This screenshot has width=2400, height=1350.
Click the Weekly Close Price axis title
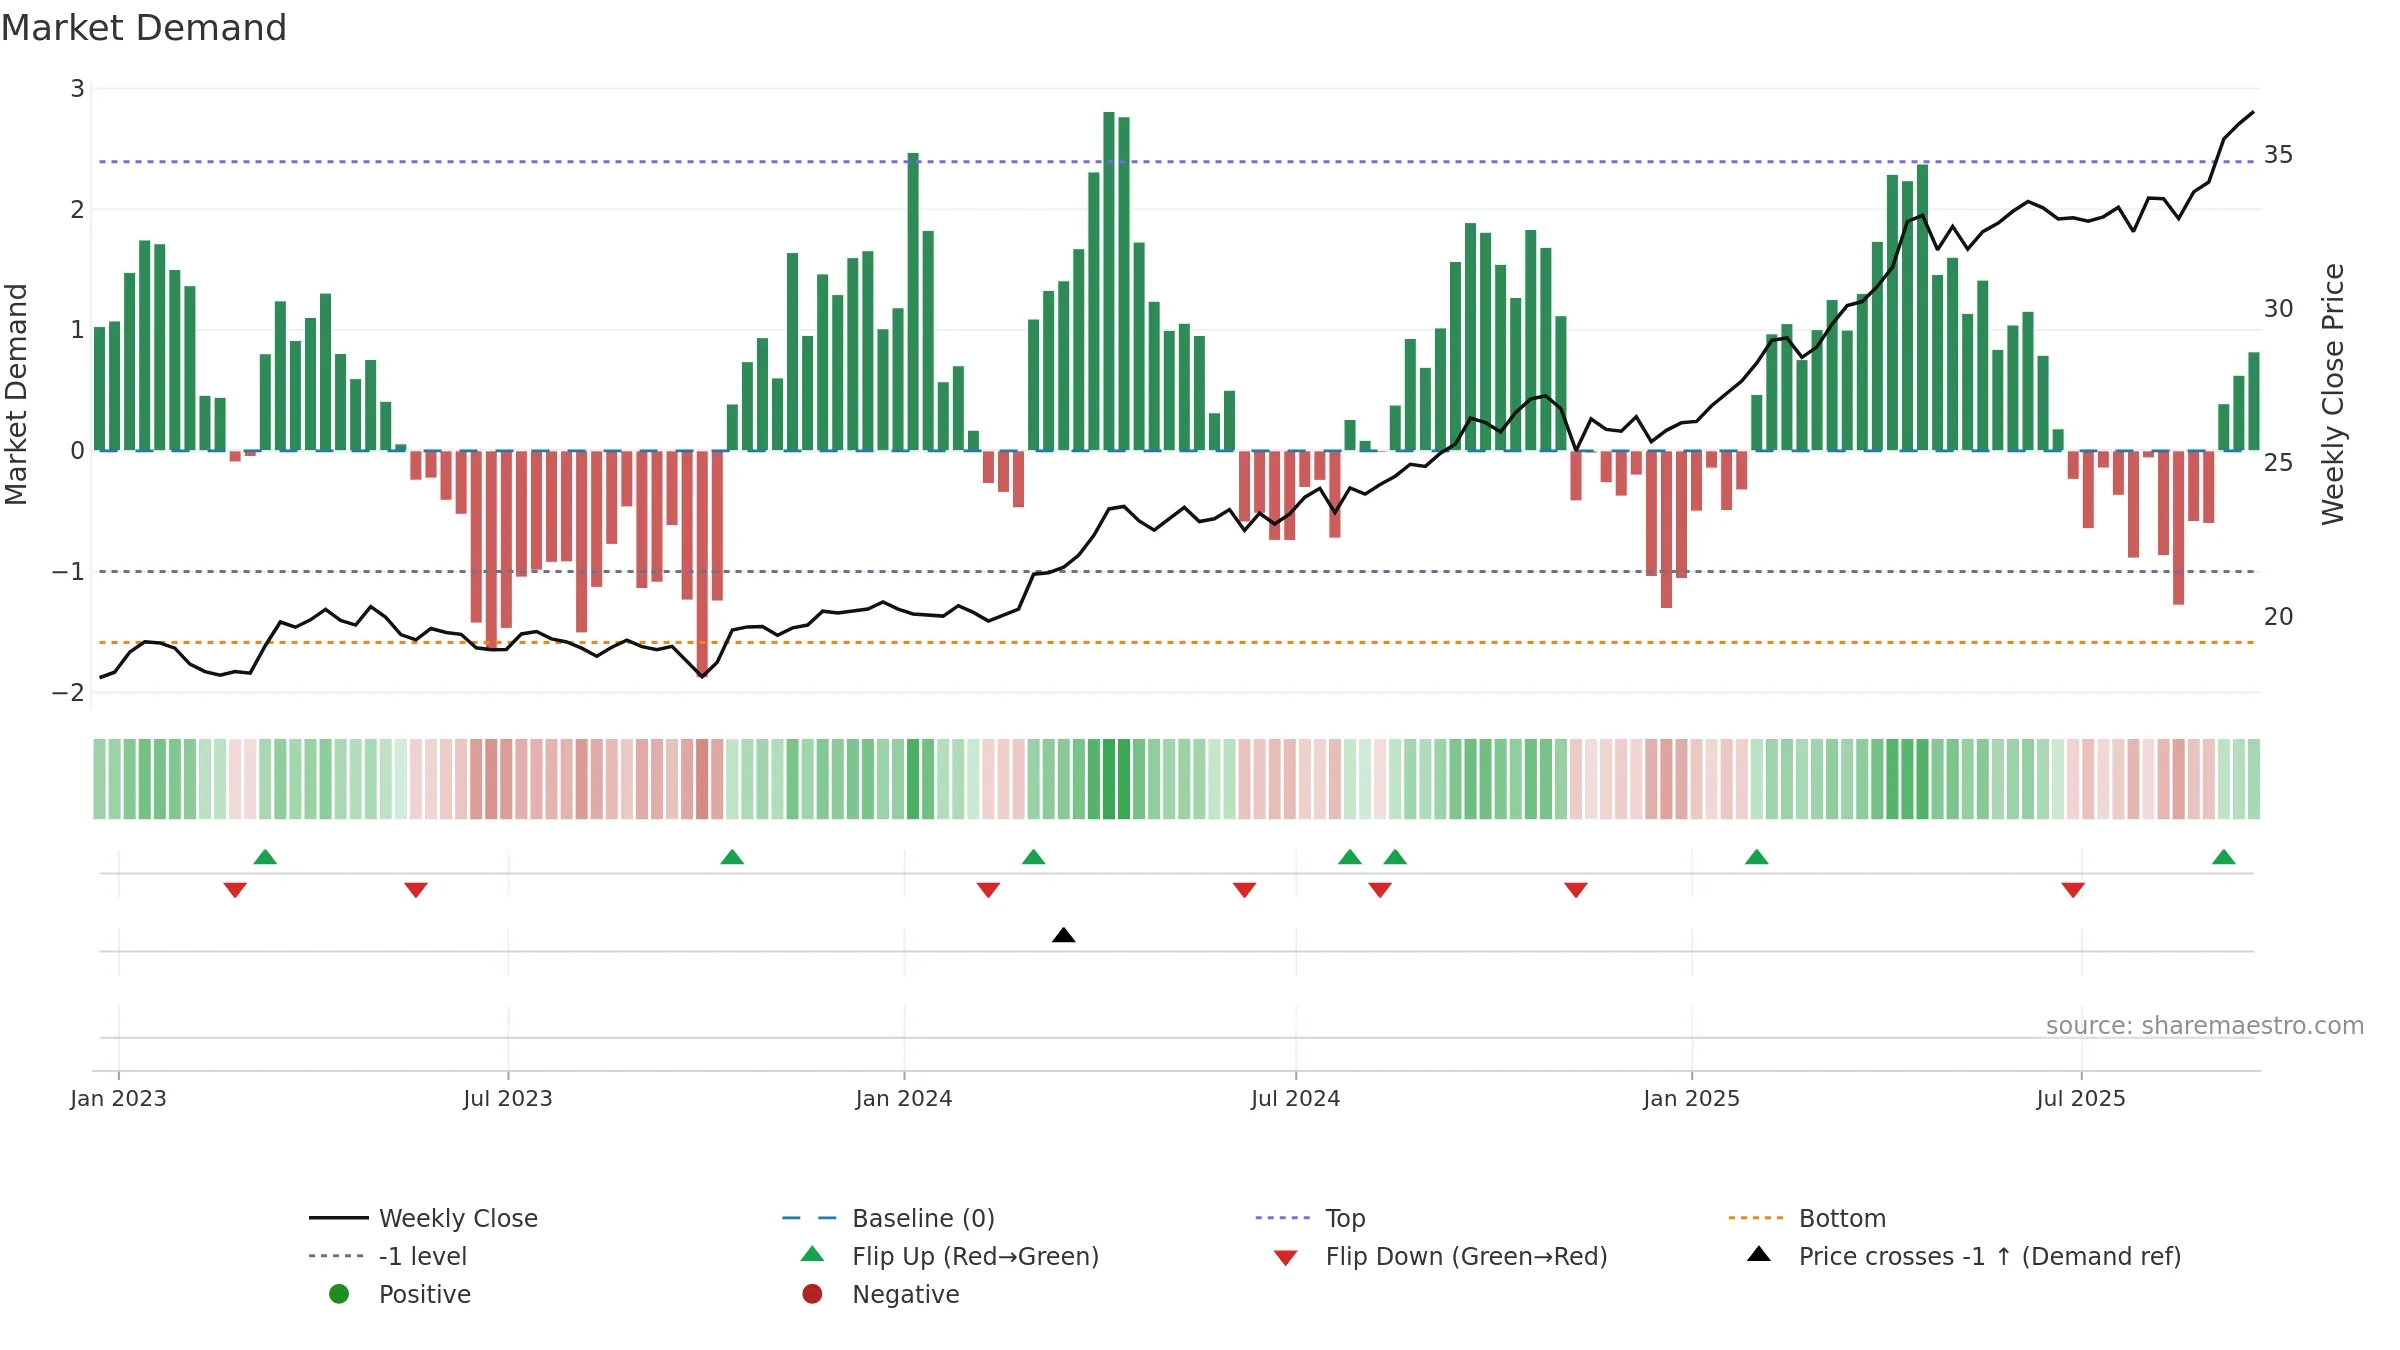[x=2333, y=394]
